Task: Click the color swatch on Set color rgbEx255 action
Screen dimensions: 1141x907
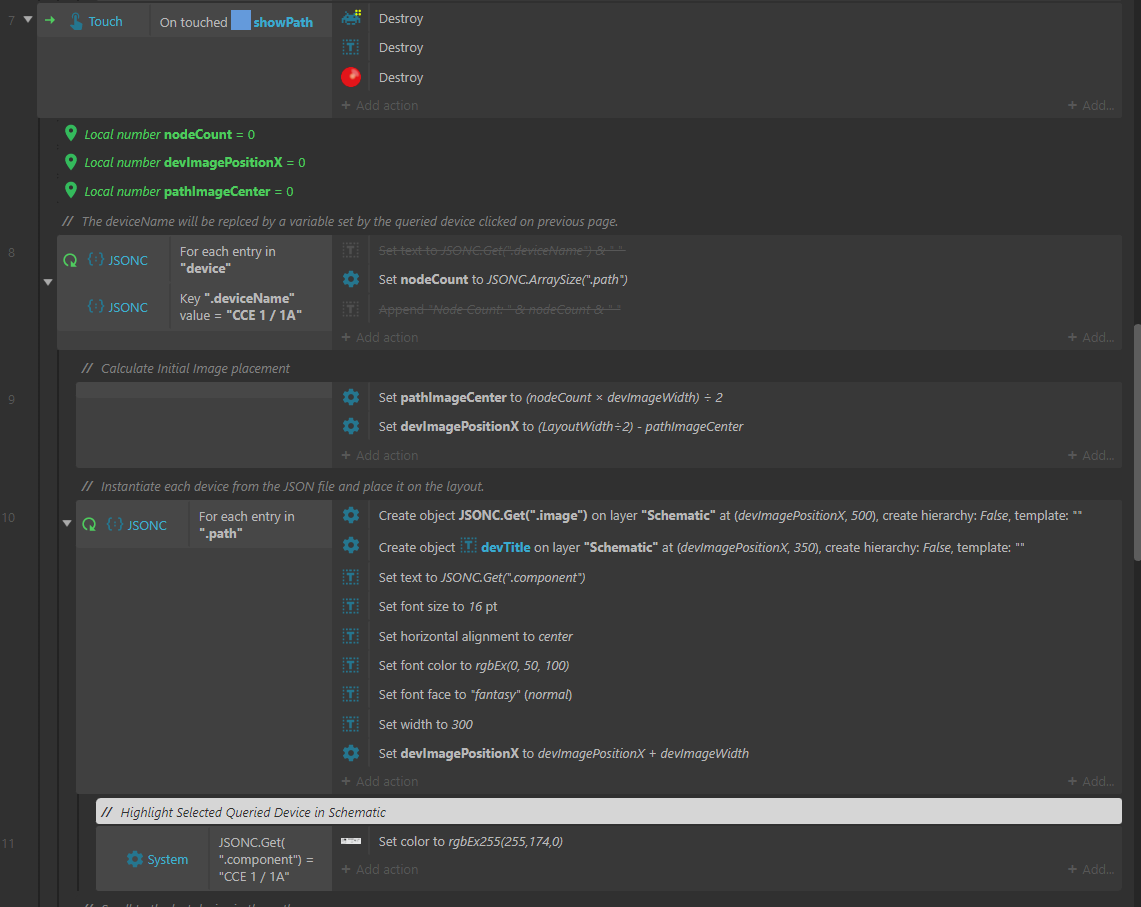Action: (351, 841)
